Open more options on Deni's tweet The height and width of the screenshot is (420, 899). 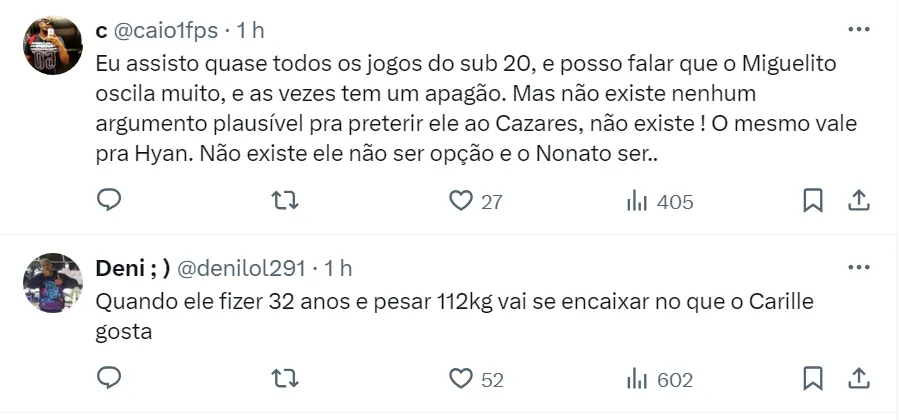coord(858,268)
